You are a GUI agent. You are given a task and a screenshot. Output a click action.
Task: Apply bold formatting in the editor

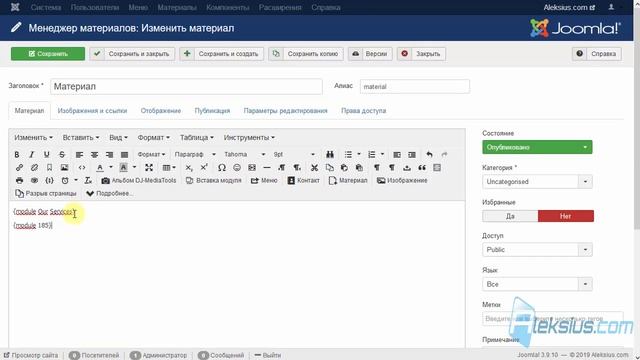point(17,155)
